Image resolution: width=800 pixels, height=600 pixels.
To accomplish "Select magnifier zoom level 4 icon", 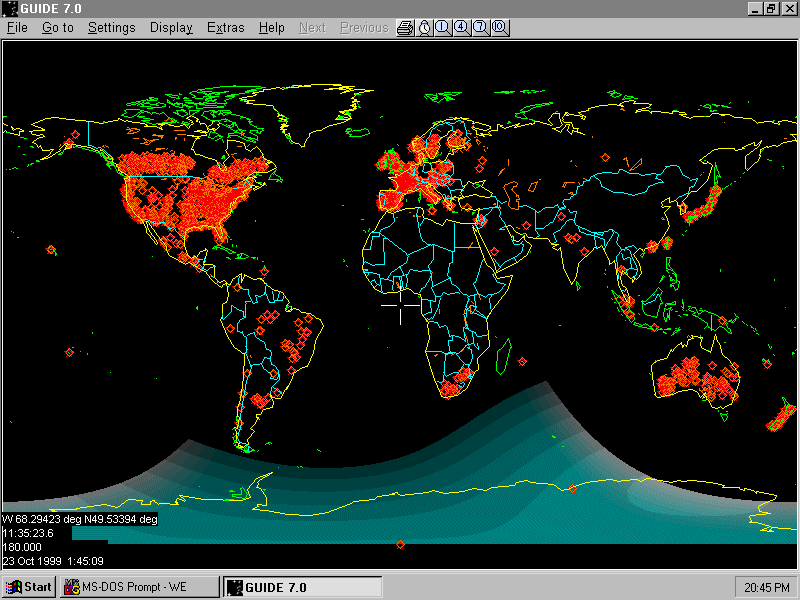I will [x=461, y=28].
